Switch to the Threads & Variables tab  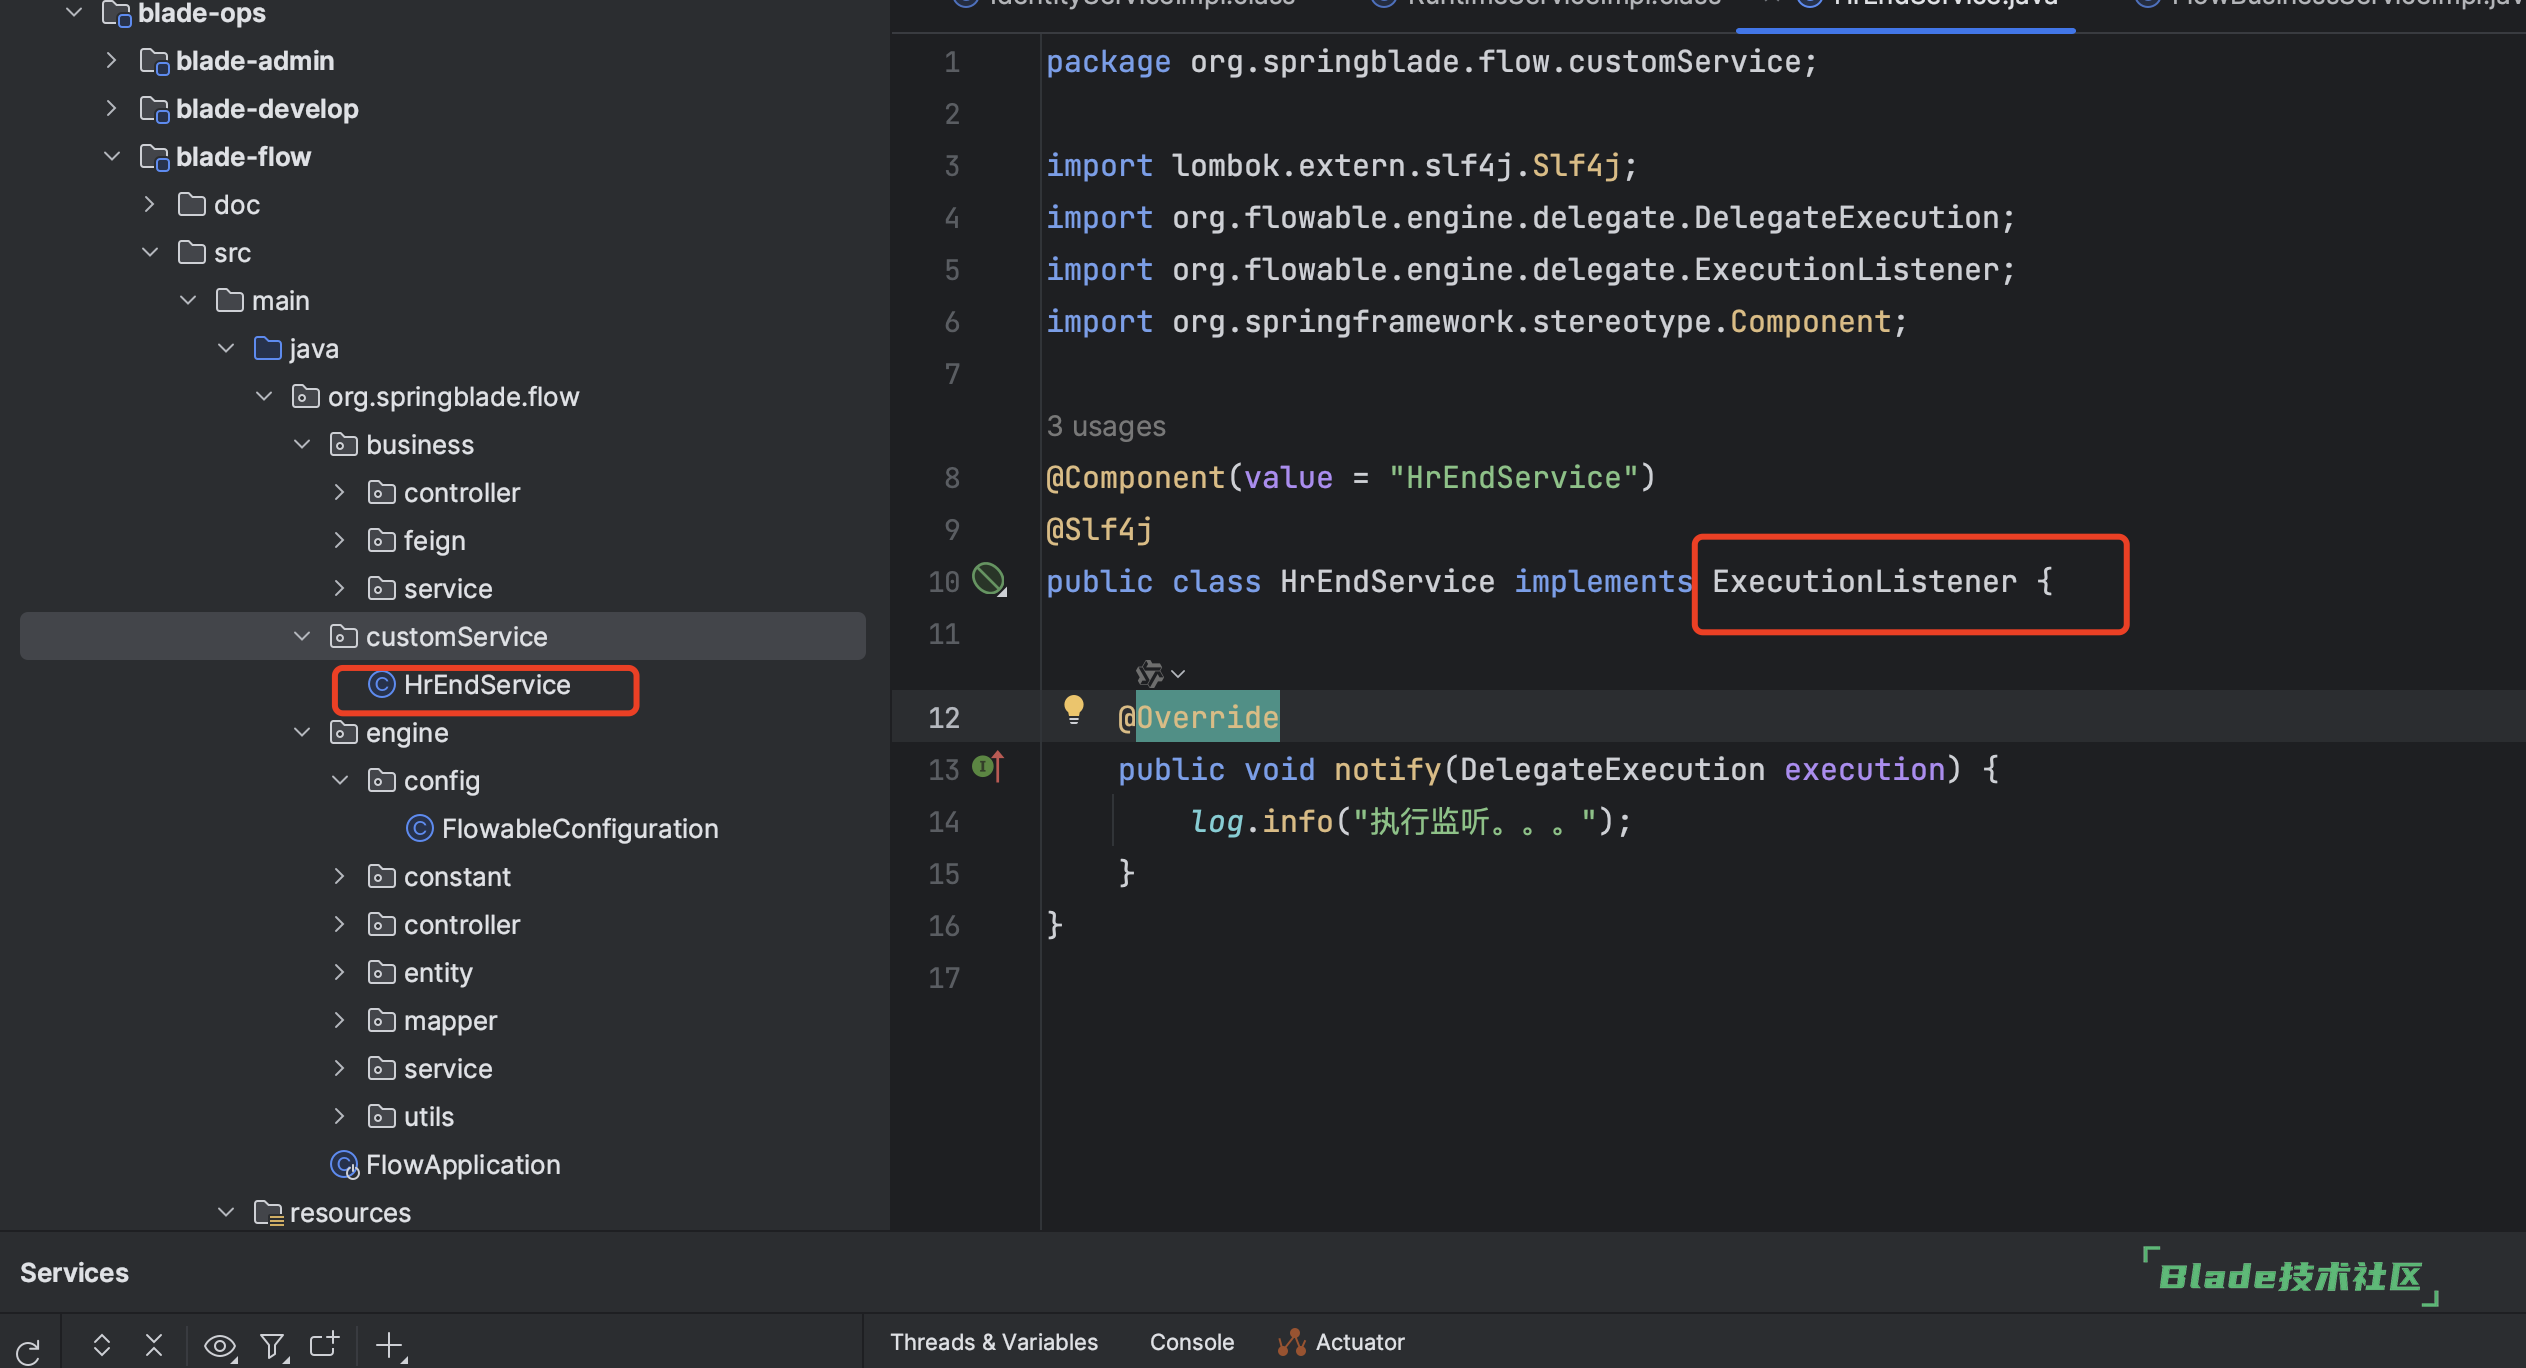pyautogui.click(x=994, y=1342)
